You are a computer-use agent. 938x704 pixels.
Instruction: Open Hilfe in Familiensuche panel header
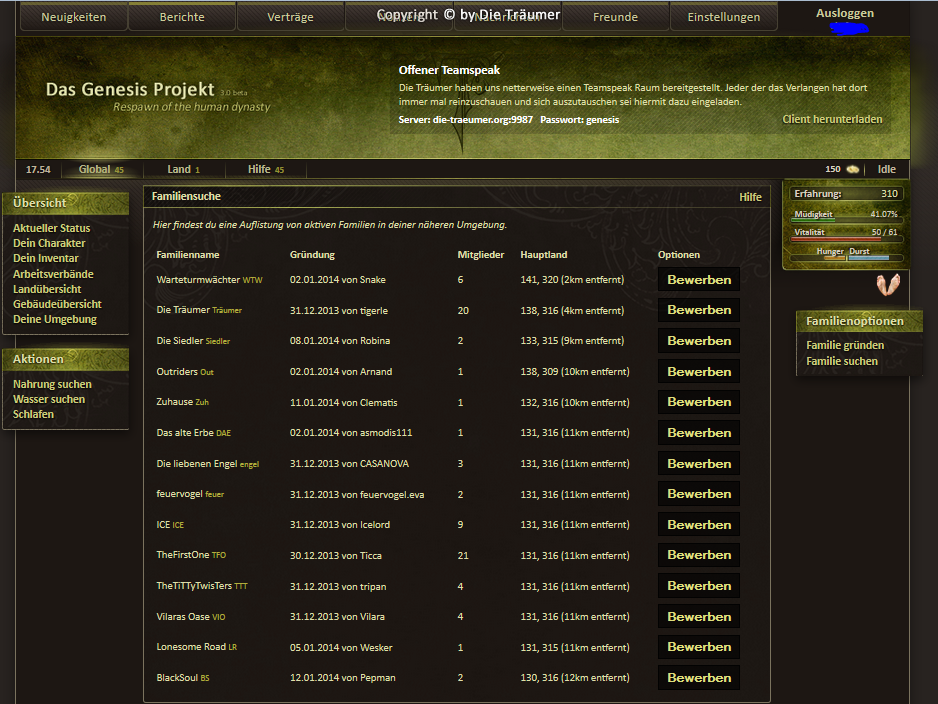coord(750,197)
